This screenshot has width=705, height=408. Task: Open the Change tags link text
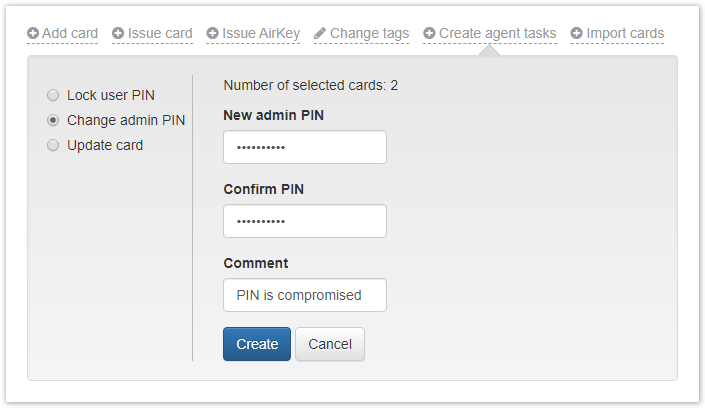tap(369, 33)
